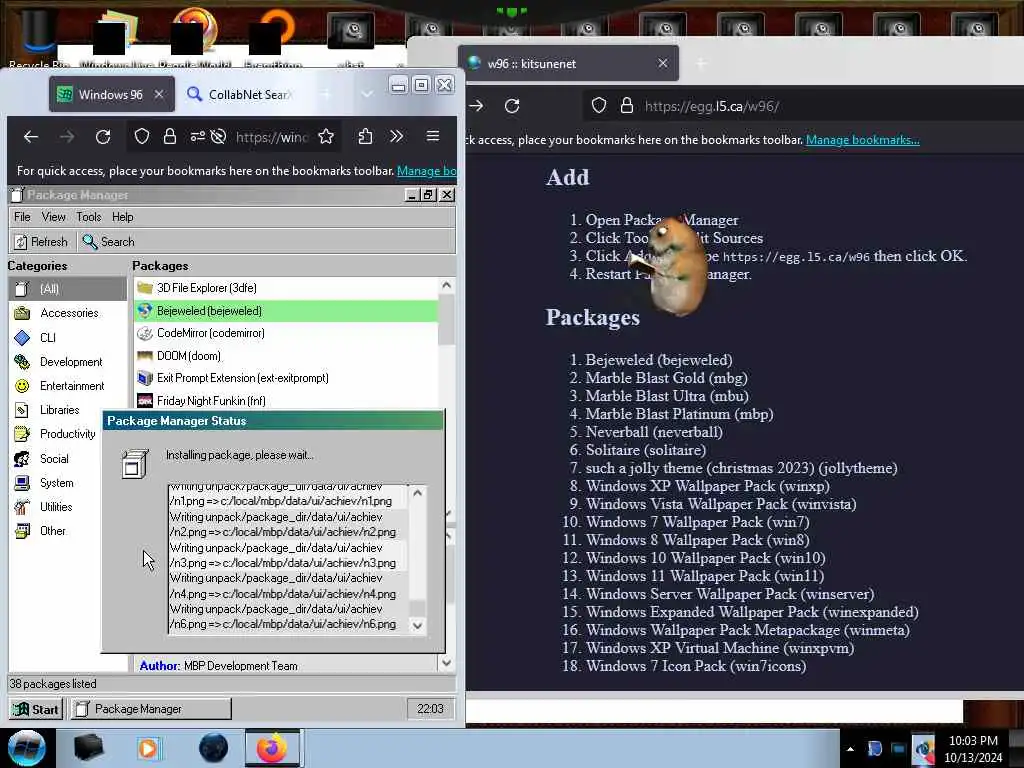Screen dimensions: 1024x768
Task: Reload the page in front Firefox window
Action: point(103,136)
